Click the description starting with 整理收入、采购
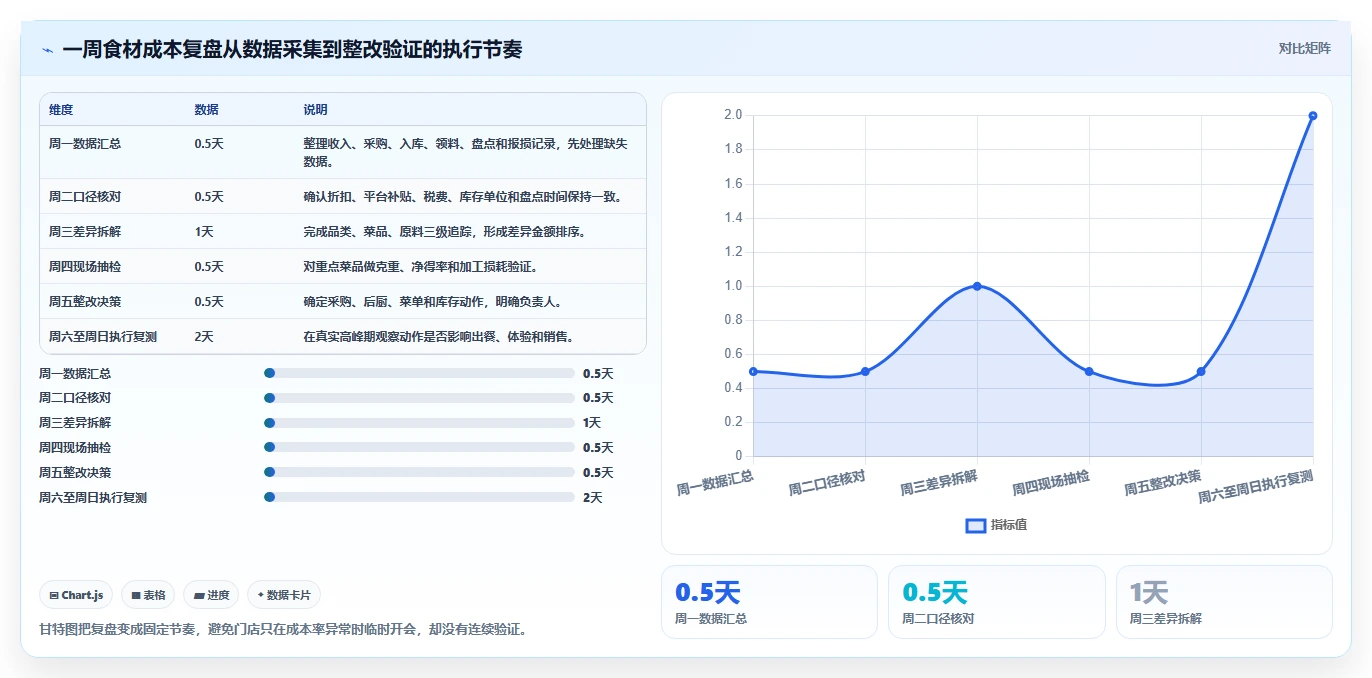 click(x=466, y=153)
